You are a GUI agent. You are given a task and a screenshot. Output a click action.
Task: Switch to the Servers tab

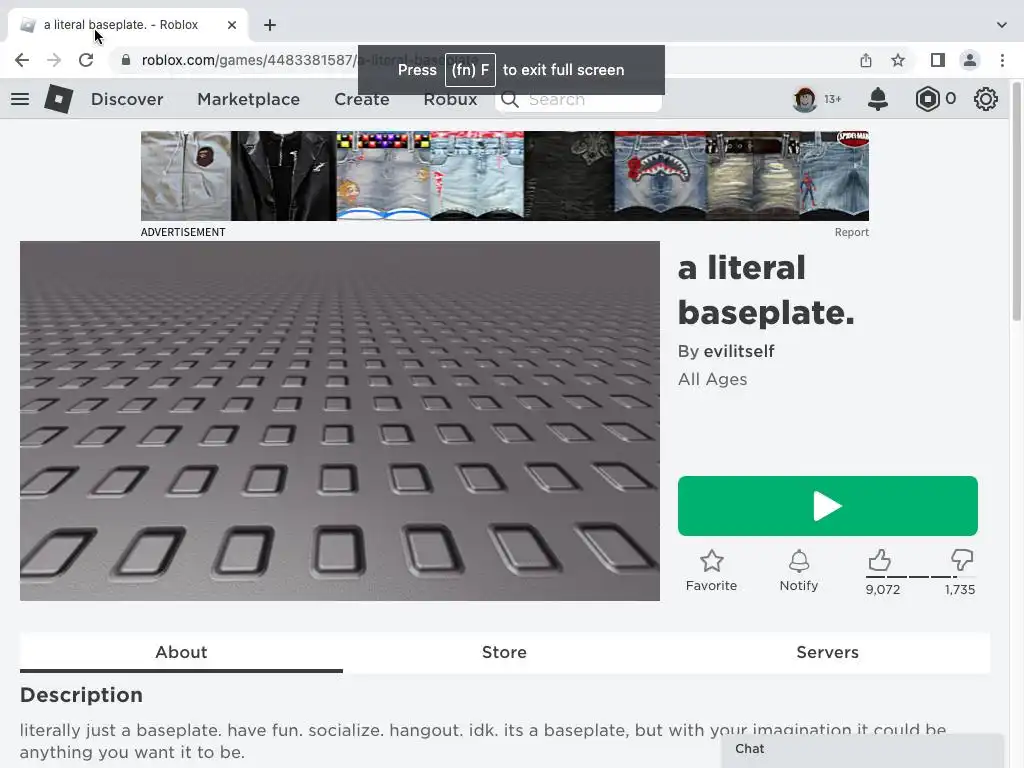coord(827,652)
